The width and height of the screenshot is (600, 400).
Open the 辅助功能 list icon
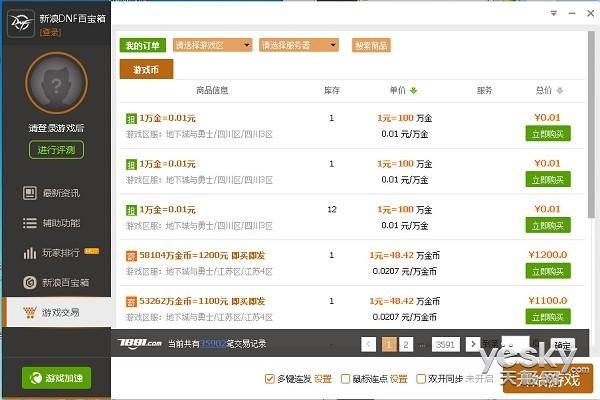29,223
